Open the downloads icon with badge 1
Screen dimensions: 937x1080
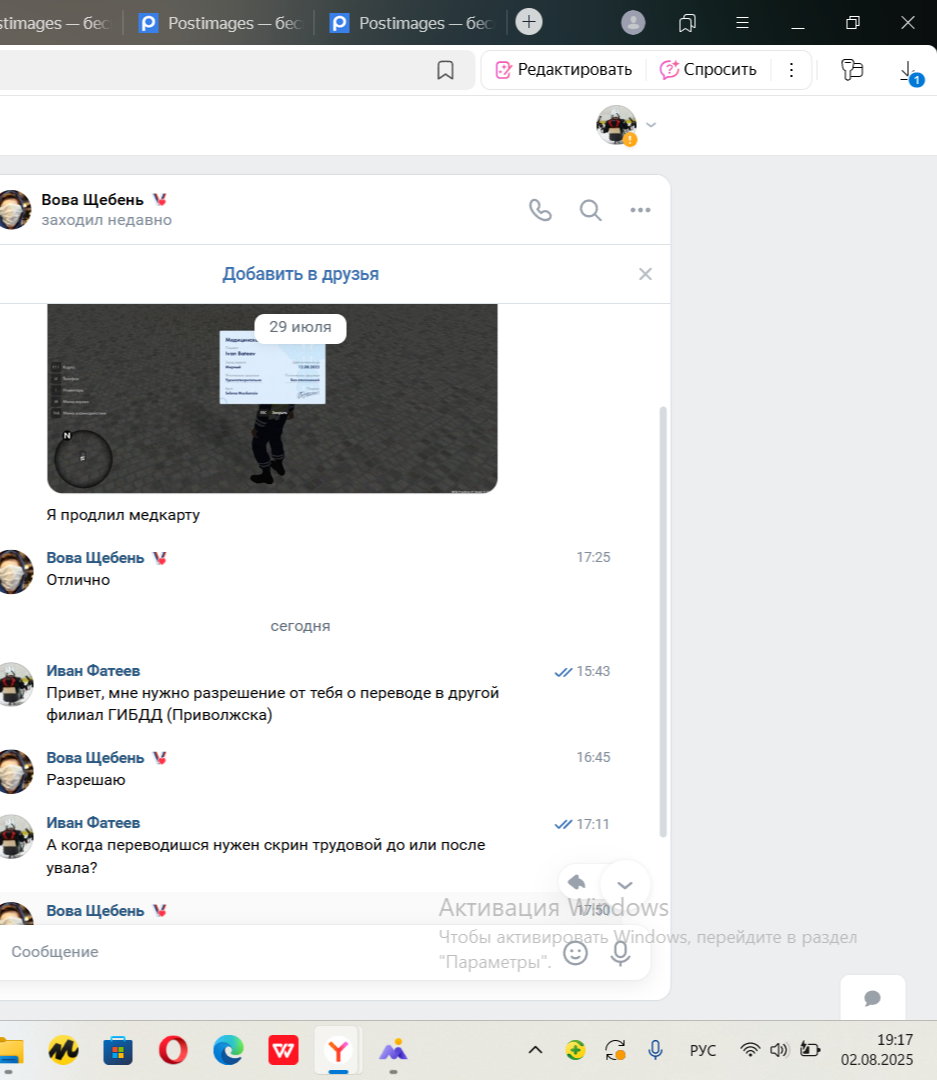[909, 72]
